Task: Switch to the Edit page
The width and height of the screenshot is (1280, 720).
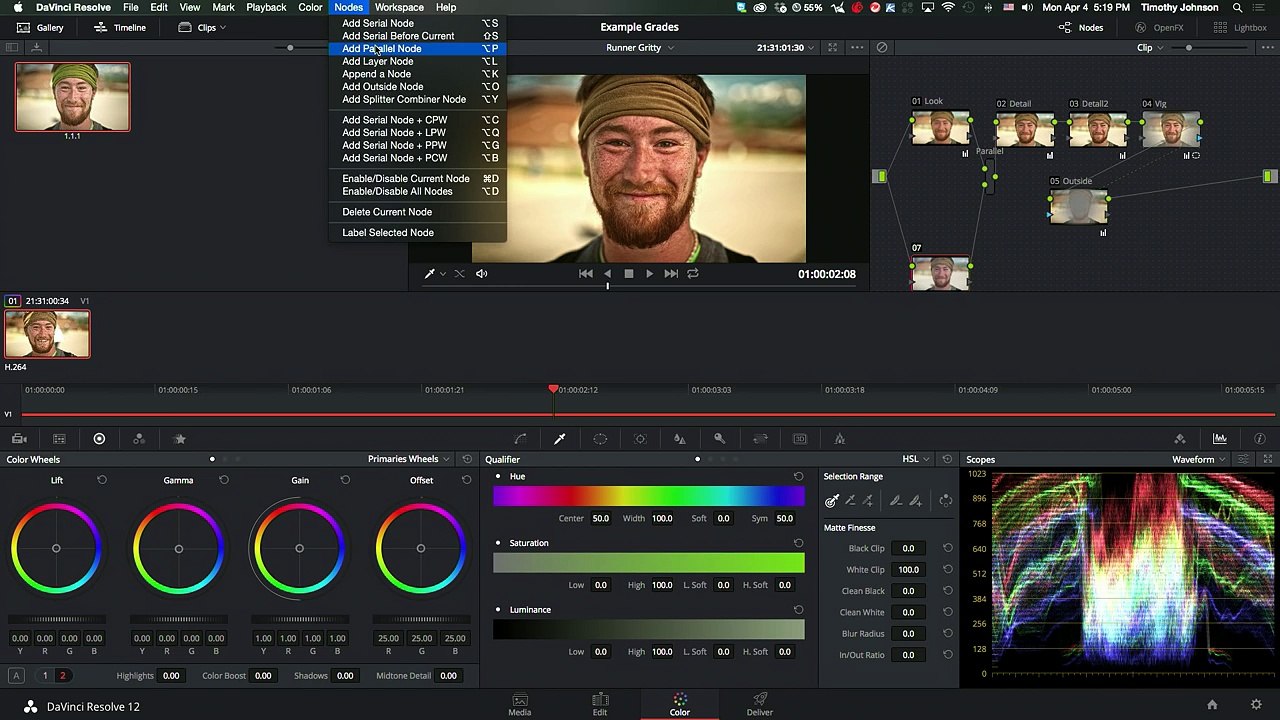Action: click(600, 705)
